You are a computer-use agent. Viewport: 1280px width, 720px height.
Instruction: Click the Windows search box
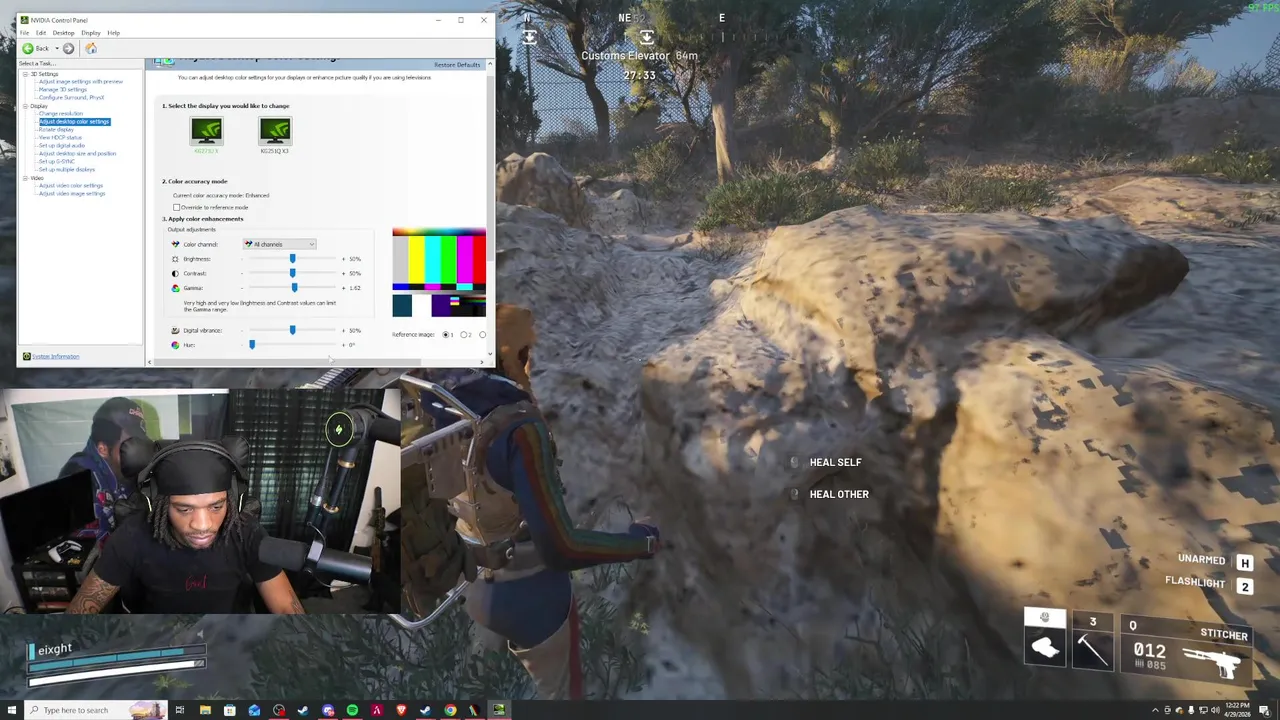tap(95, 710)
